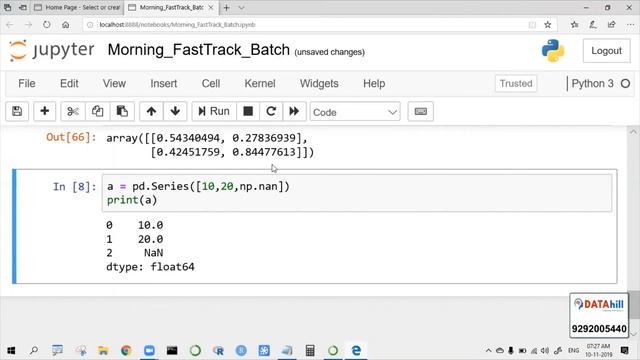The width and height of the screenshot is (640, 360).
Task: Refresh the browser page
Action: point(47,25)
